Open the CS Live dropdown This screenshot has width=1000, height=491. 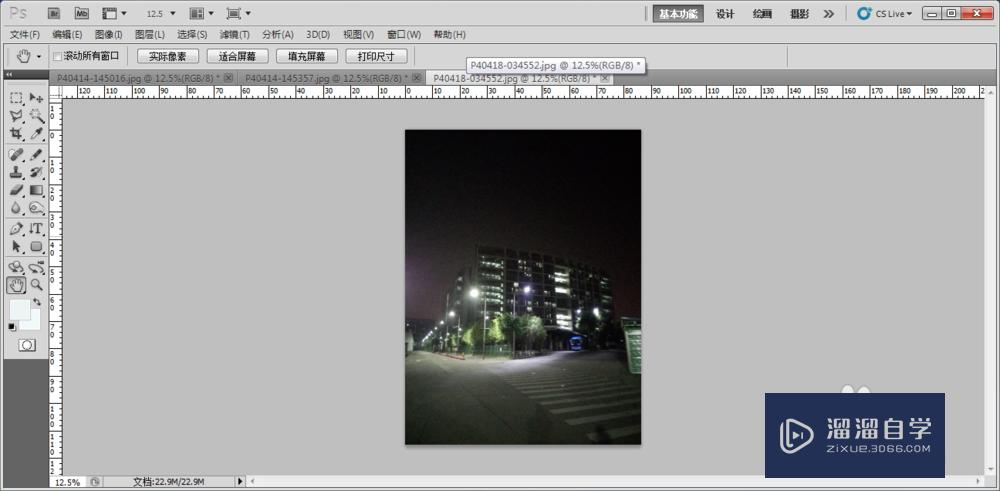tap(885, 13)
